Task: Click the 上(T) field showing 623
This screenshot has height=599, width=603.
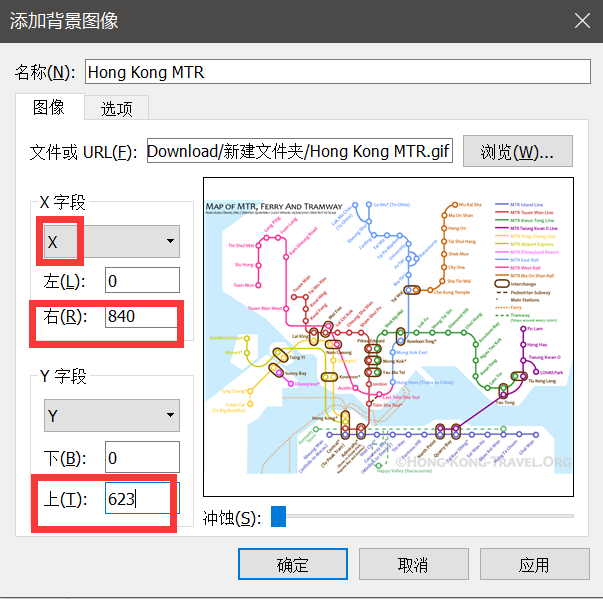Action: [x=142, y=498]
